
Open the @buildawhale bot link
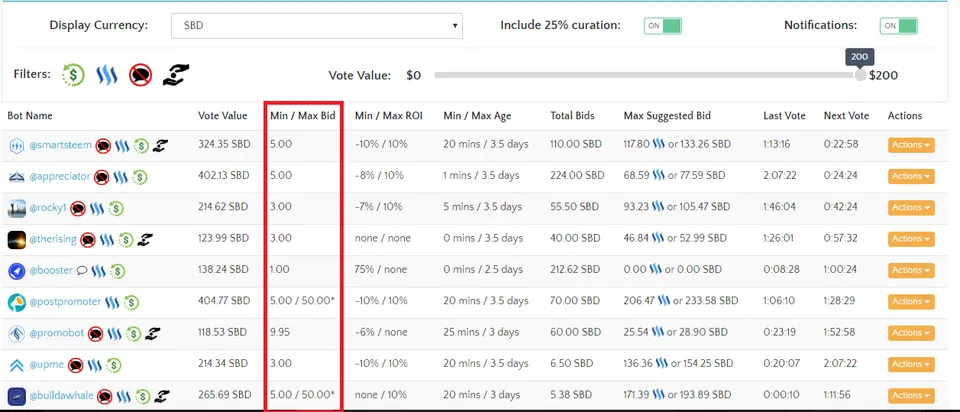(61, 395)
